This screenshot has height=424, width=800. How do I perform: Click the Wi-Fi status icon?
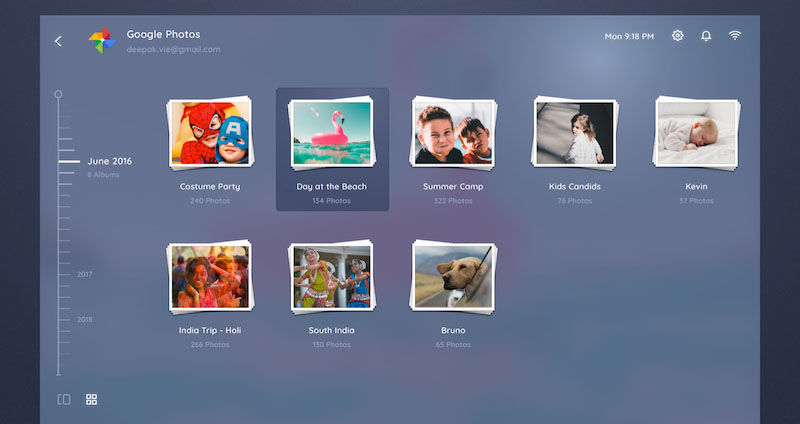[735, 36]
